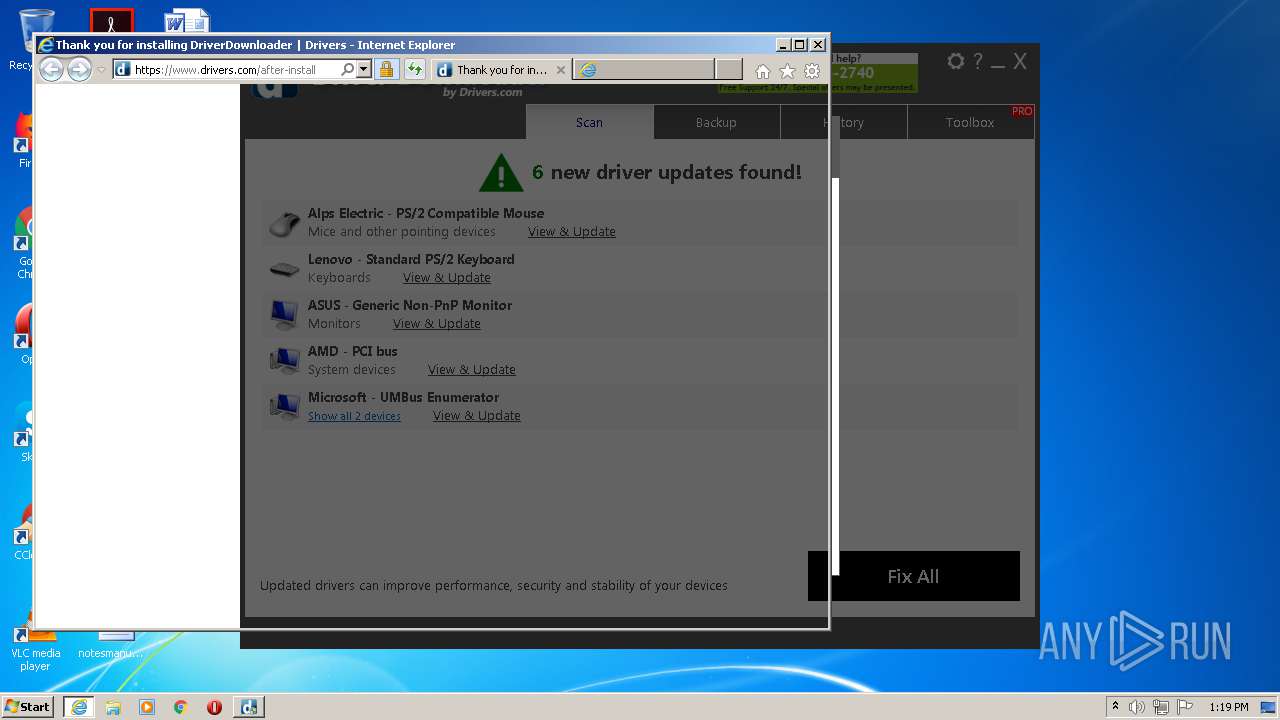Click the green warning triangle icon
The width and height of the screenshot is (1280, 720).
pyautogui.click(x=501, y=172)
